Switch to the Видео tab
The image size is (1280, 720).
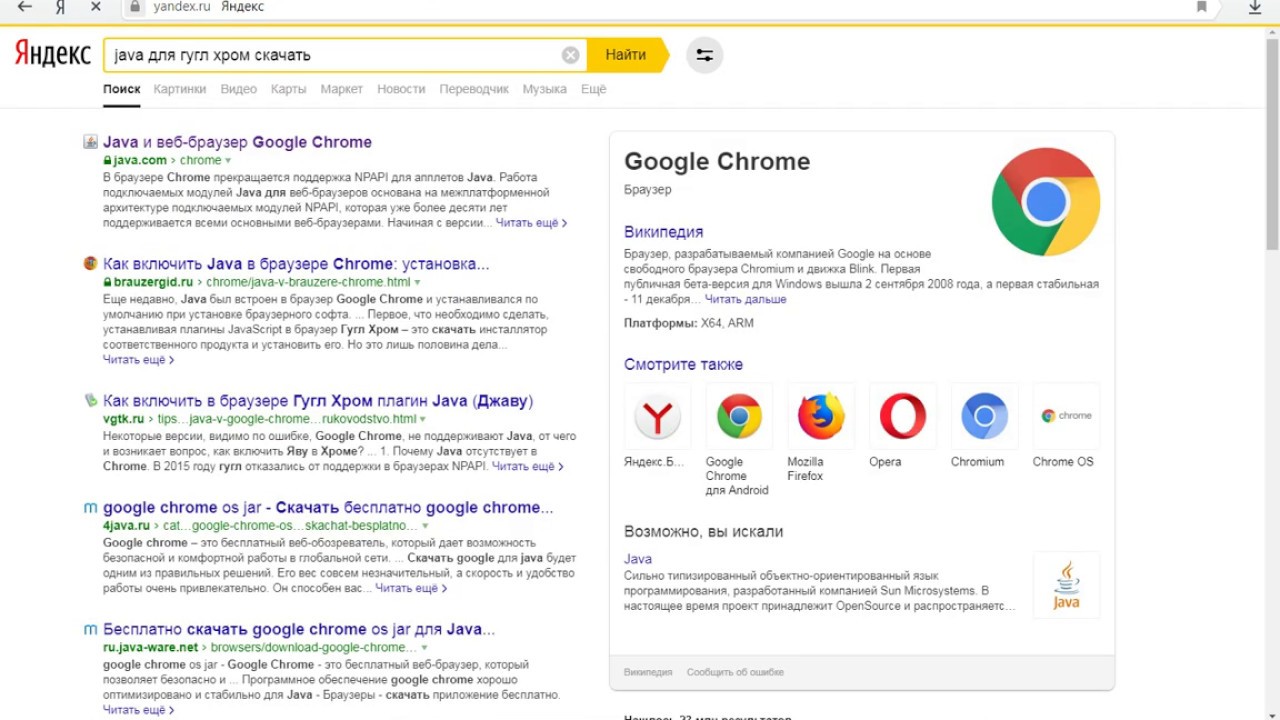pyautogui.click(x=239, y=89)
